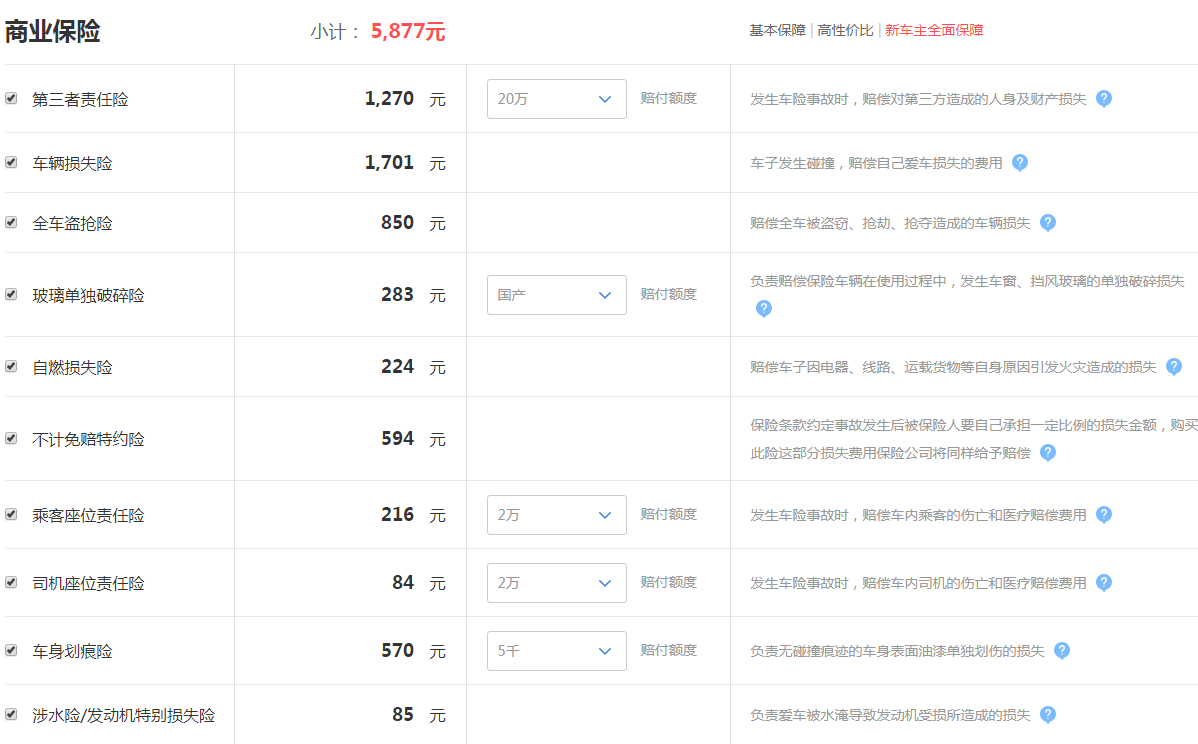Uncheck the 不计免赔特约险 checkbox
Screen dimensions: 1198x744
click(11, 438)
